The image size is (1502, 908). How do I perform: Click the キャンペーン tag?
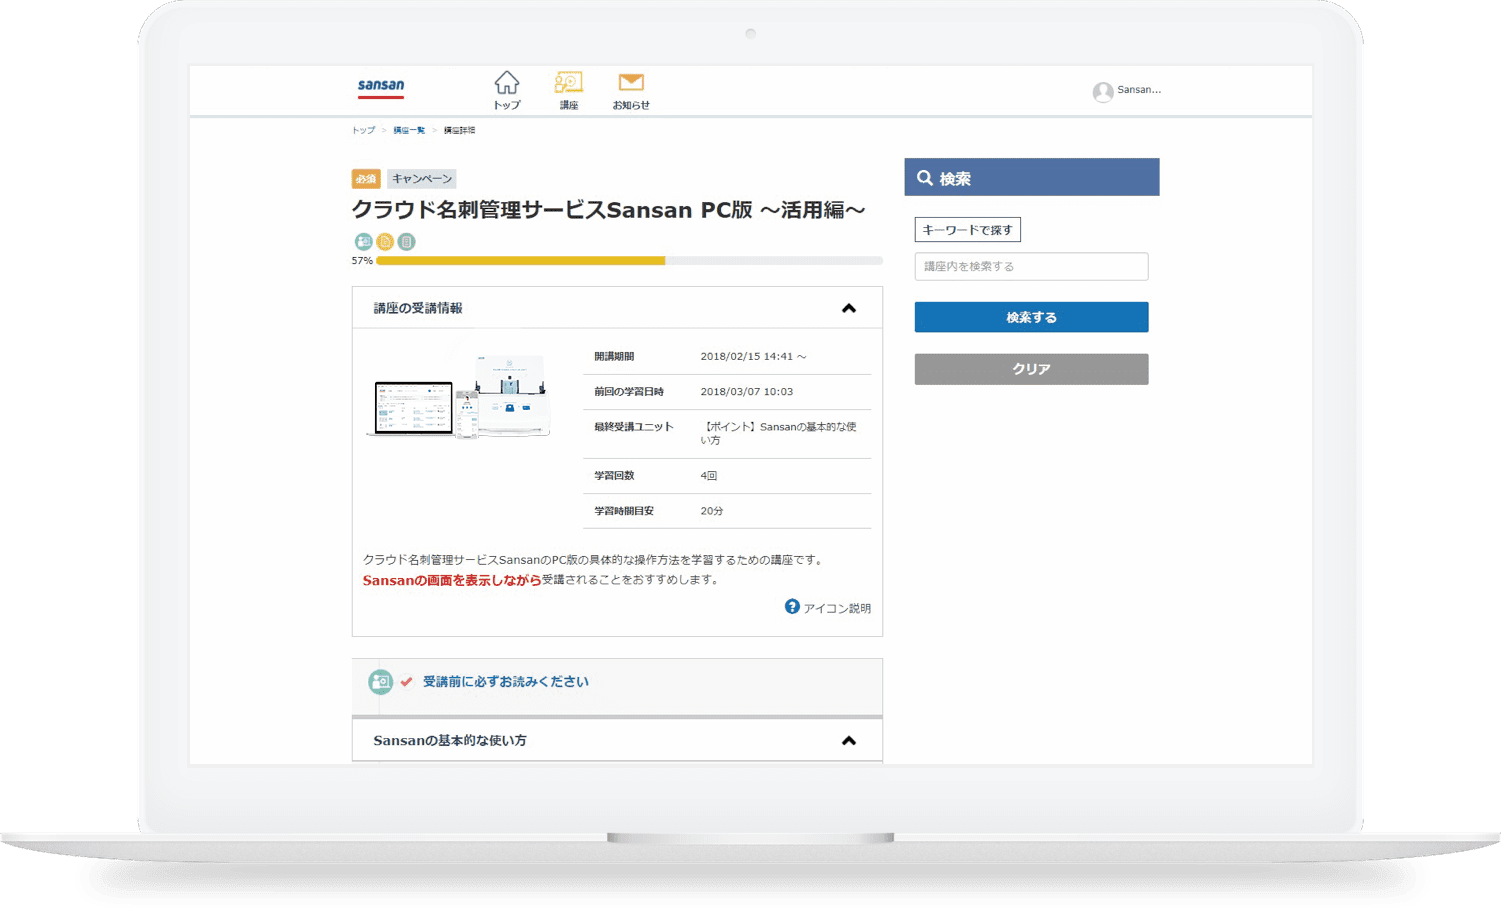pyautogui.click(x=422, y=179)
